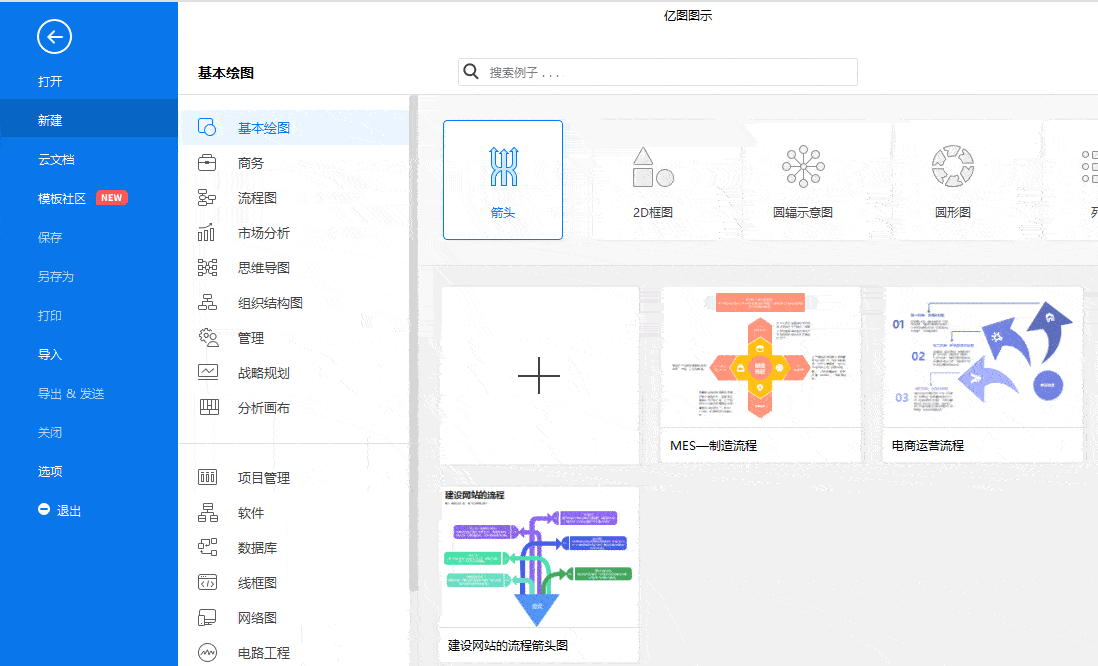This screenshot has width=1098, height=666.
Task: Click the search box 搜索例子
Action: [657, 71]
